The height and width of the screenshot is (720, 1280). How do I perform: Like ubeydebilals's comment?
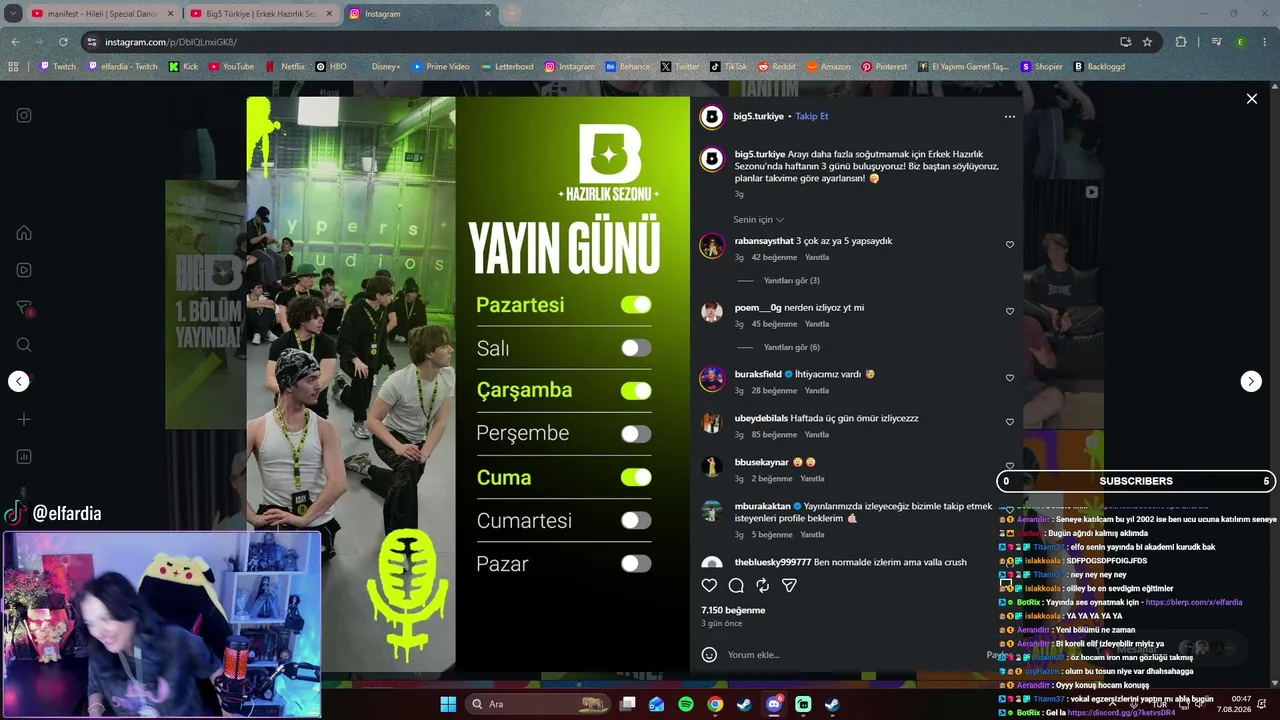(x=1010, y=422)
